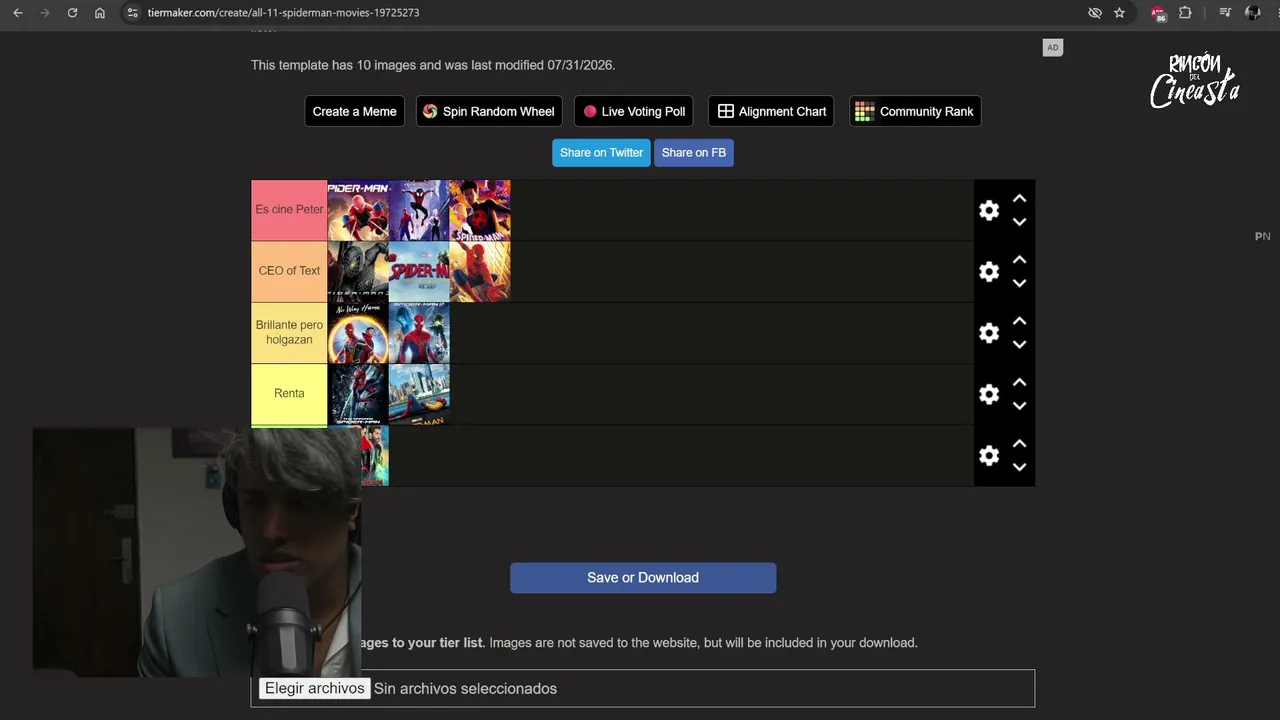Viewport: 1280px width, 720px height.
Task: Open Create a Meme
Action: click(354, 111)
